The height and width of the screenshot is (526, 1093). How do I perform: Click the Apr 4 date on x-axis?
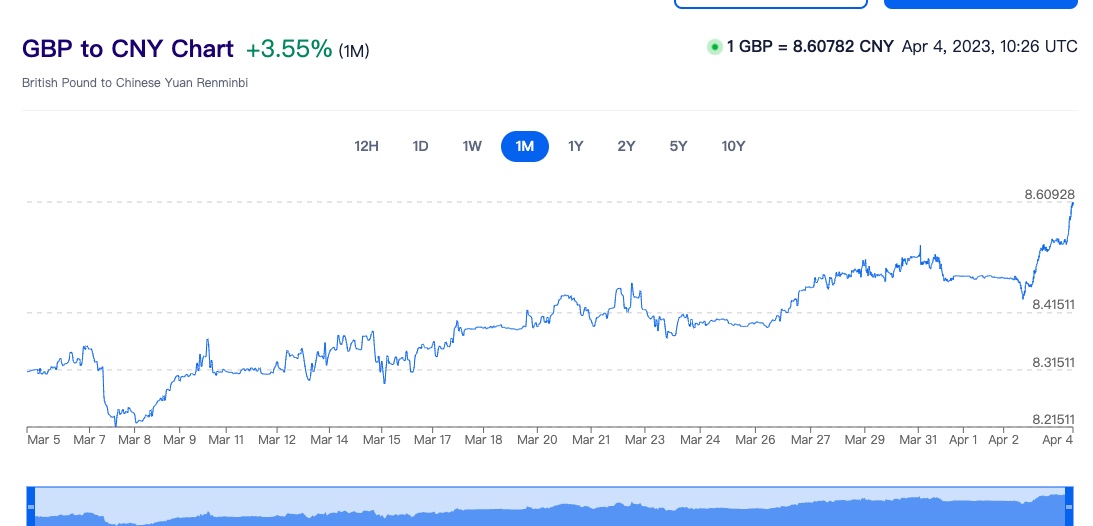(1060, 439)
